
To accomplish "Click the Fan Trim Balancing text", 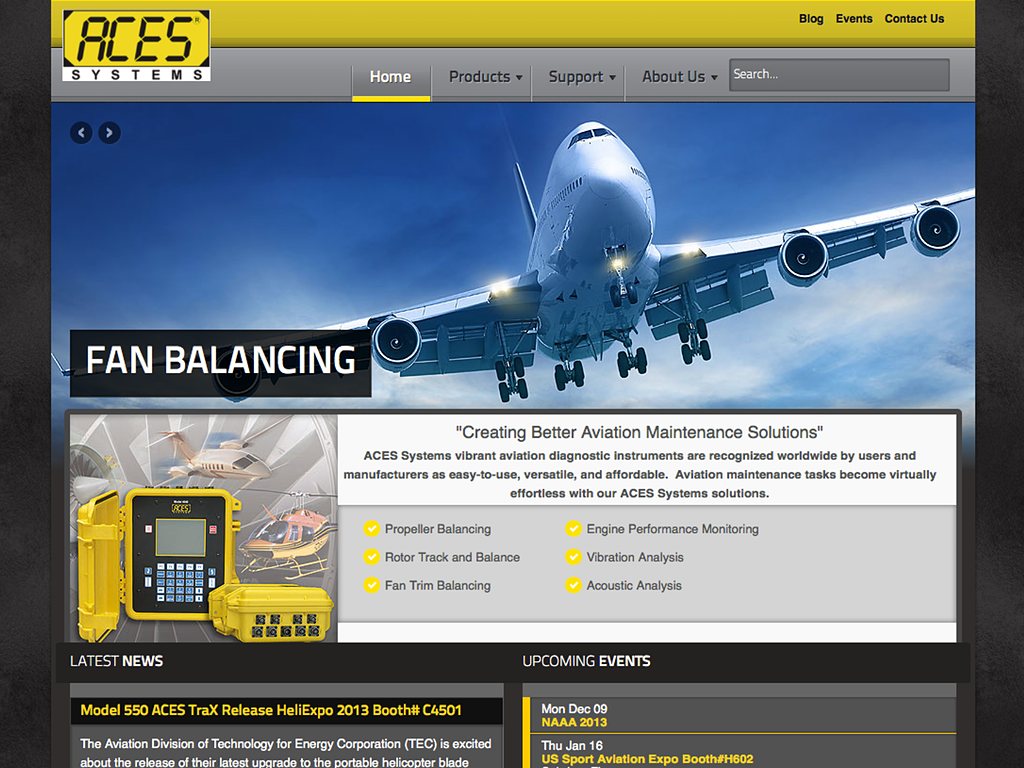I will point(438,585).
